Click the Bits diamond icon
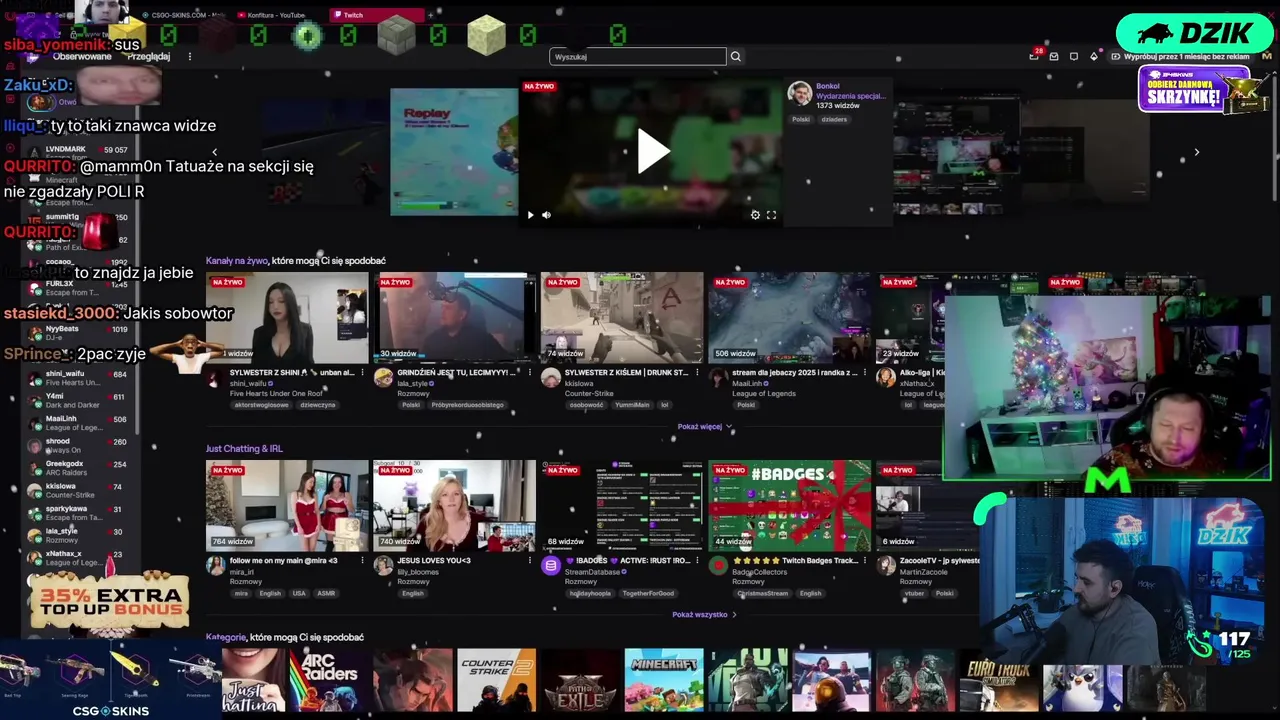1280x720 pixels. [1094, 57]
